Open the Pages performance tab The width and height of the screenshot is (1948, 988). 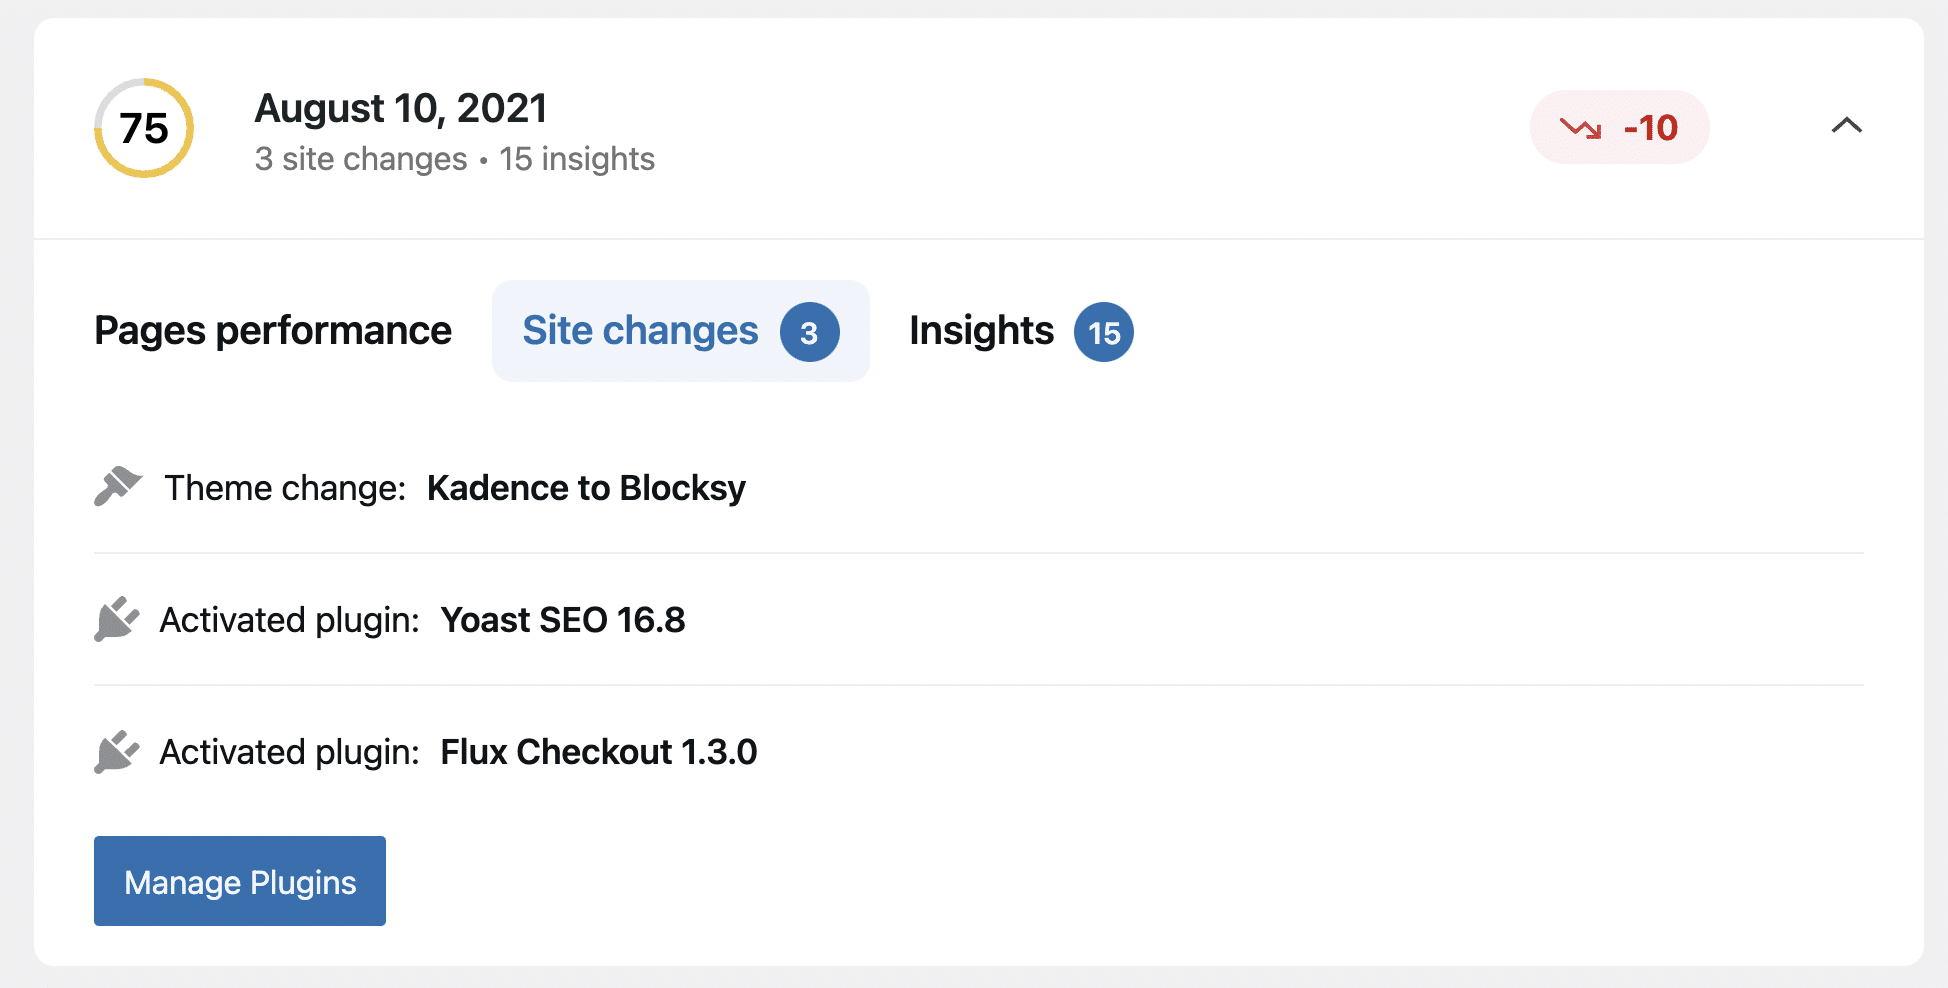coord(273,331)
